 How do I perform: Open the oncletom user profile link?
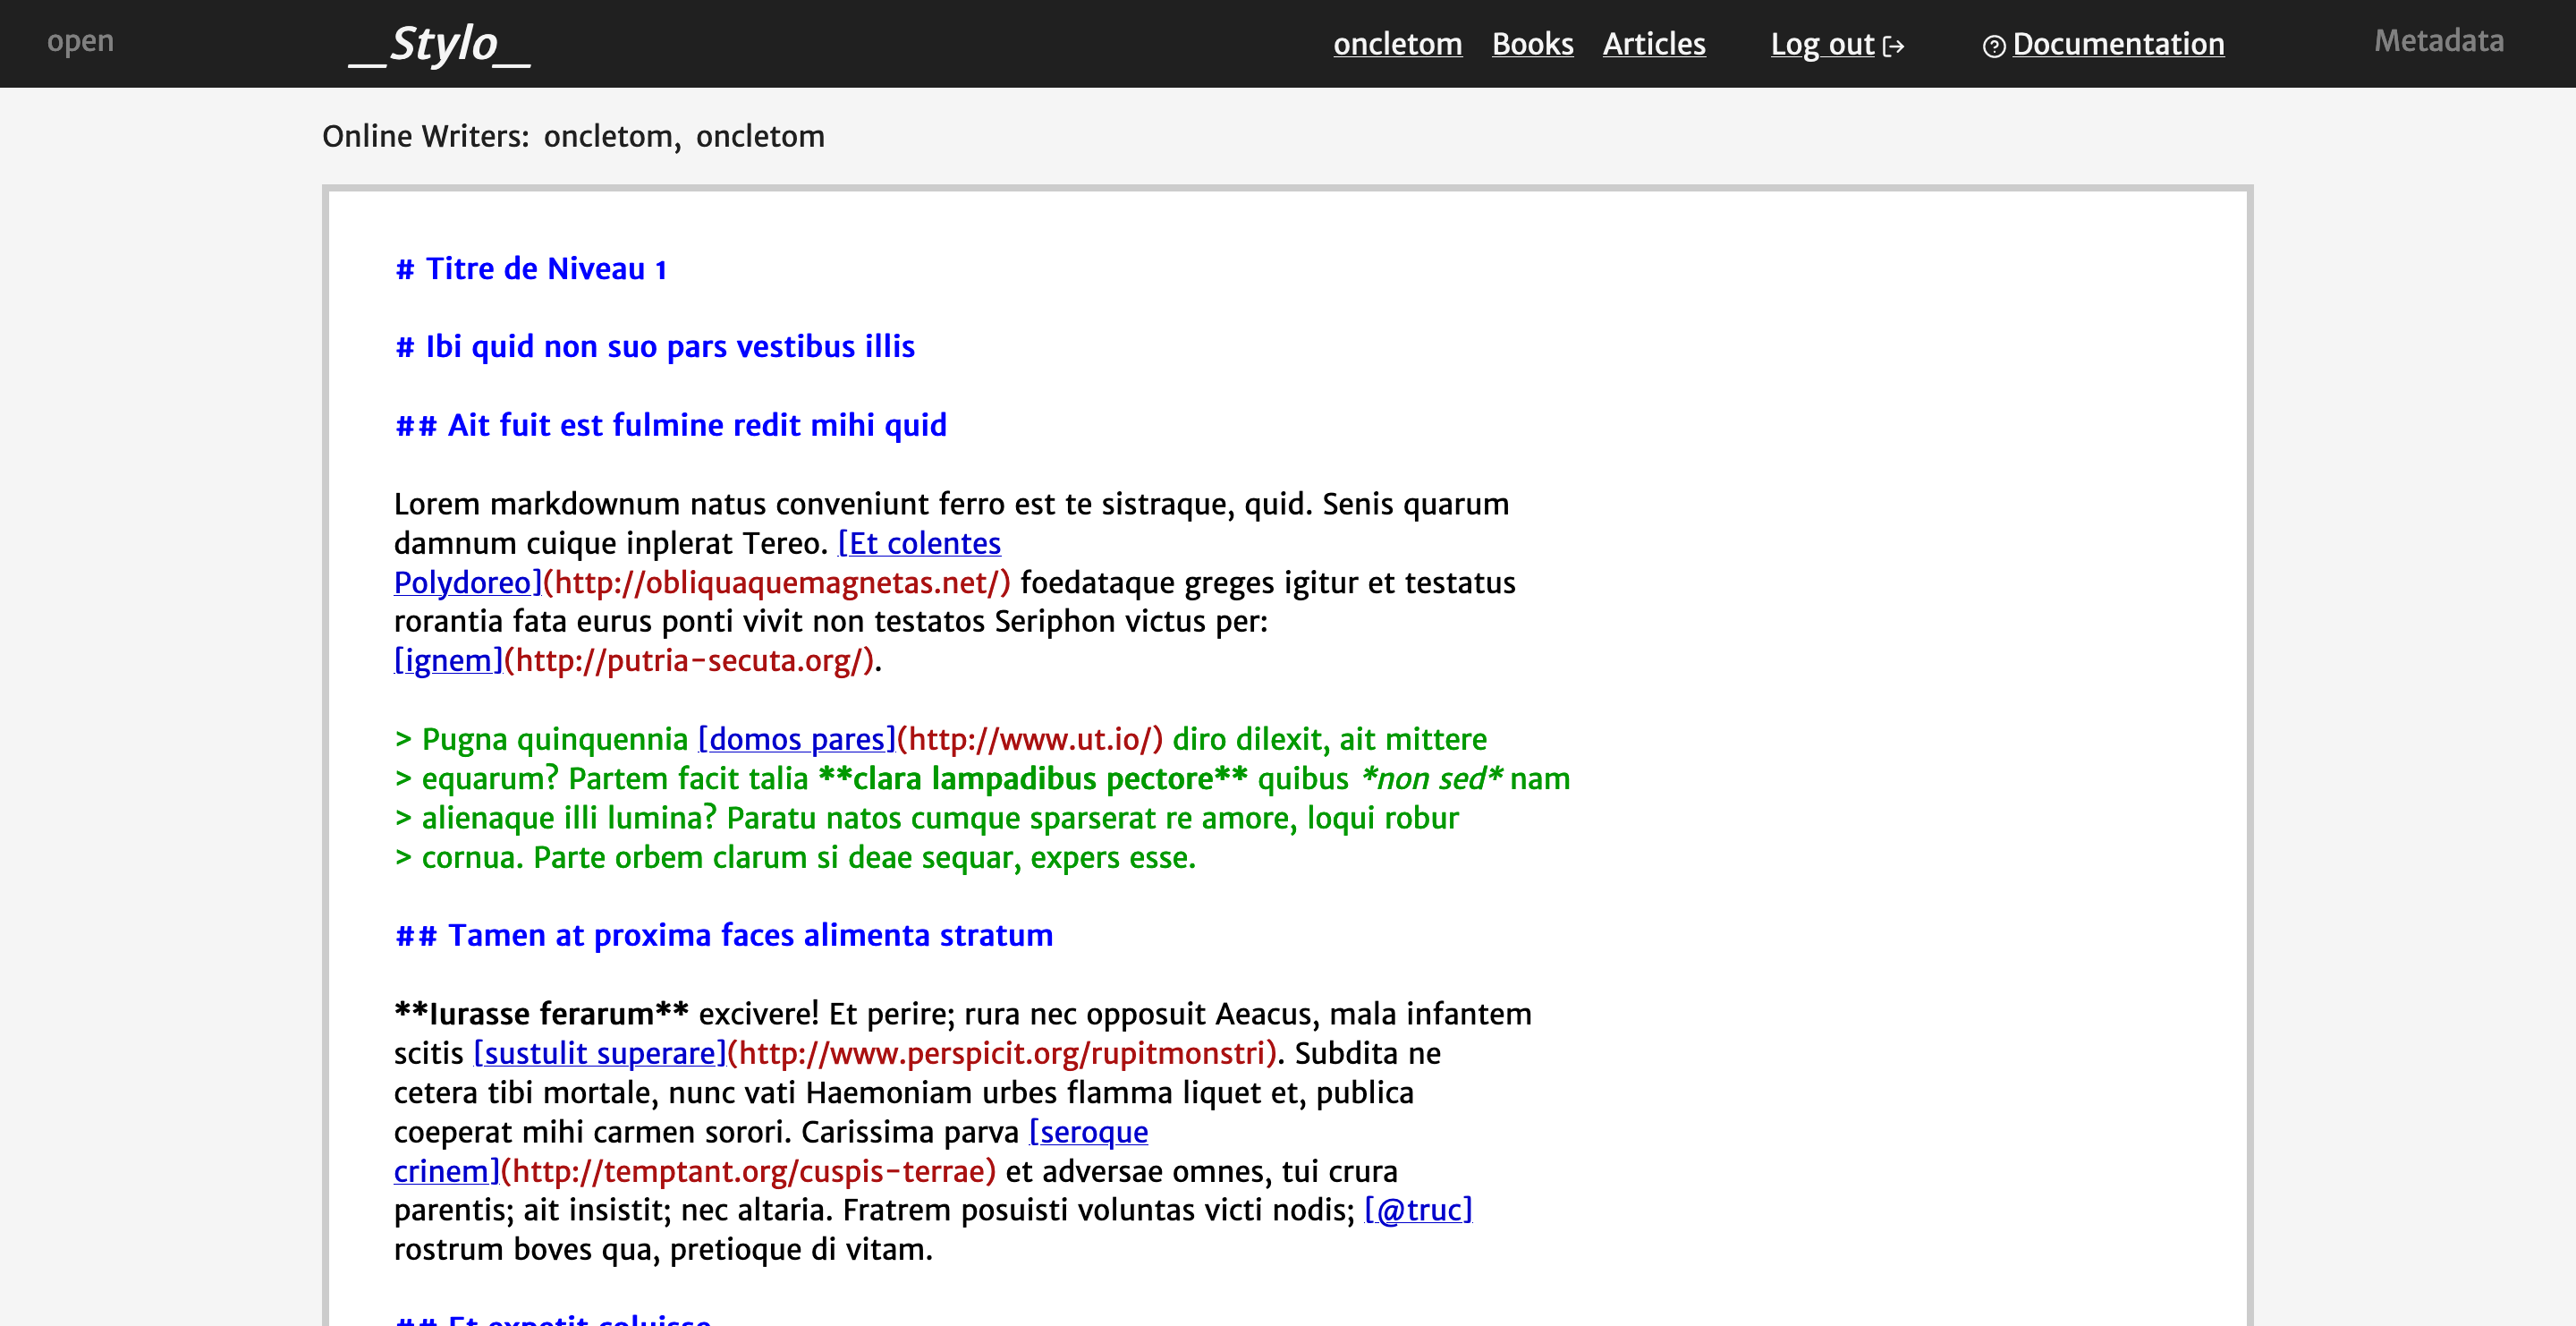tap(1397, 44)
